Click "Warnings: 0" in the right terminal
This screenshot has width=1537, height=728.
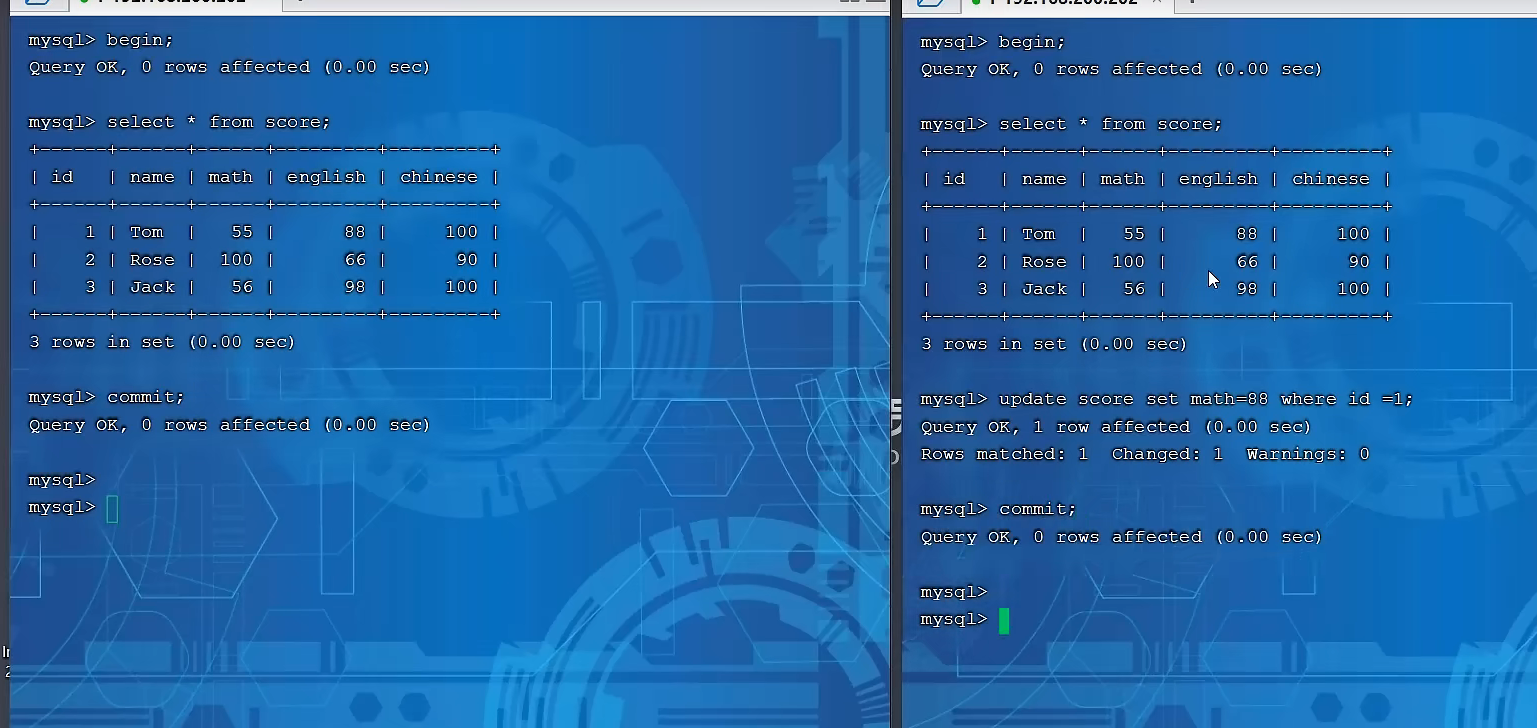pyautogui.click(x=1308, y=454)
